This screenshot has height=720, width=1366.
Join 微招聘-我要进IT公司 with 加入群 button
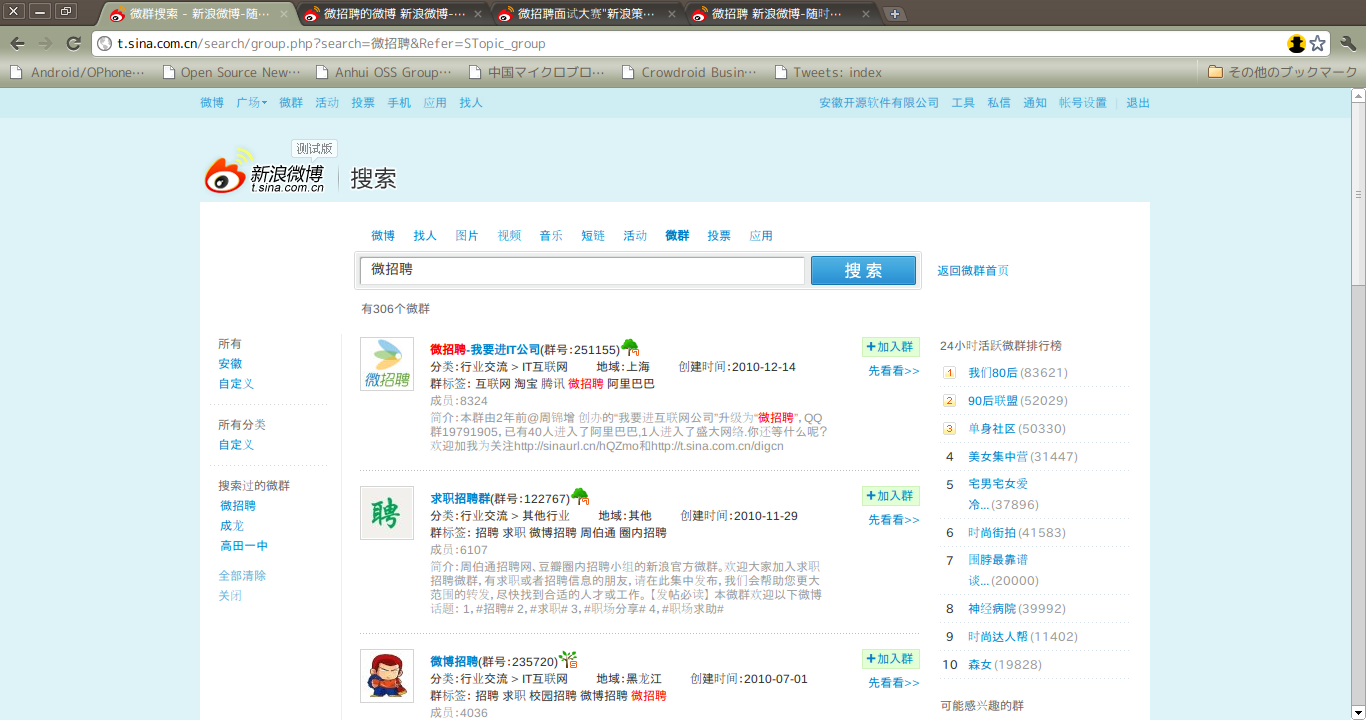click(890, 347)
